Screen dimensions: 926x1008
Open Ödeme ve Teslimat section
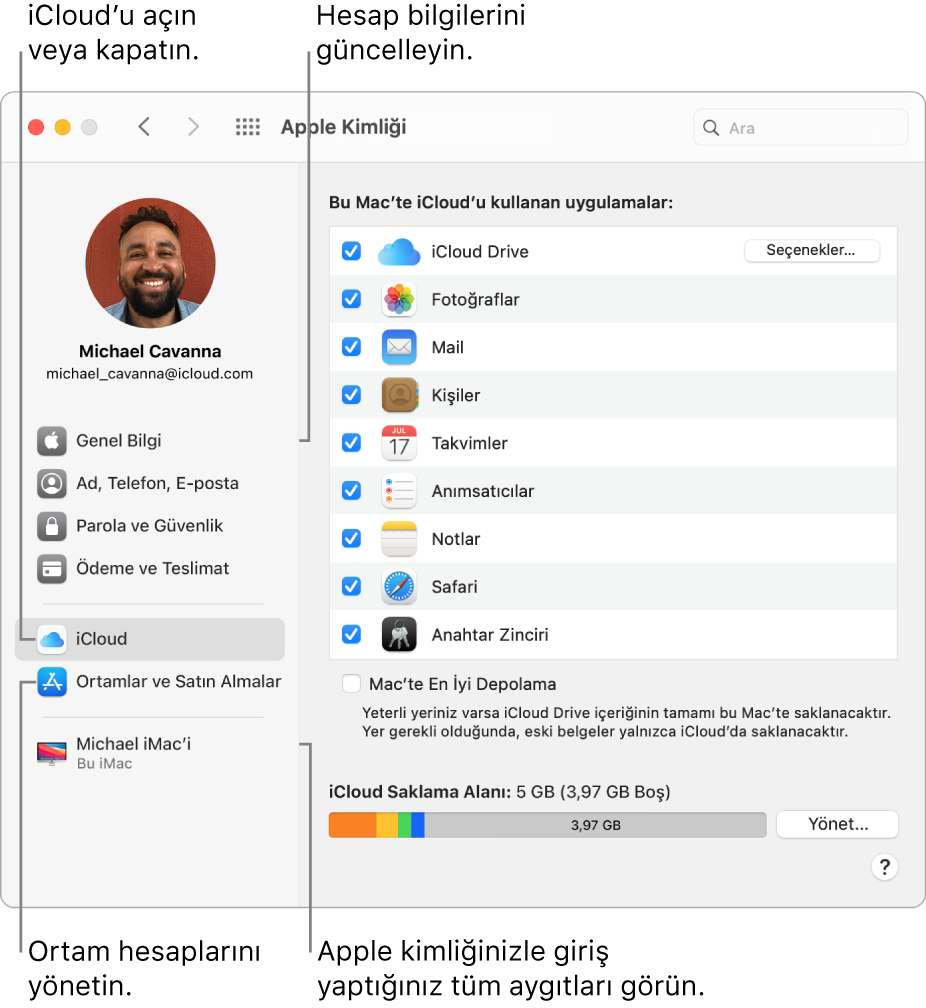pos(150,569)
